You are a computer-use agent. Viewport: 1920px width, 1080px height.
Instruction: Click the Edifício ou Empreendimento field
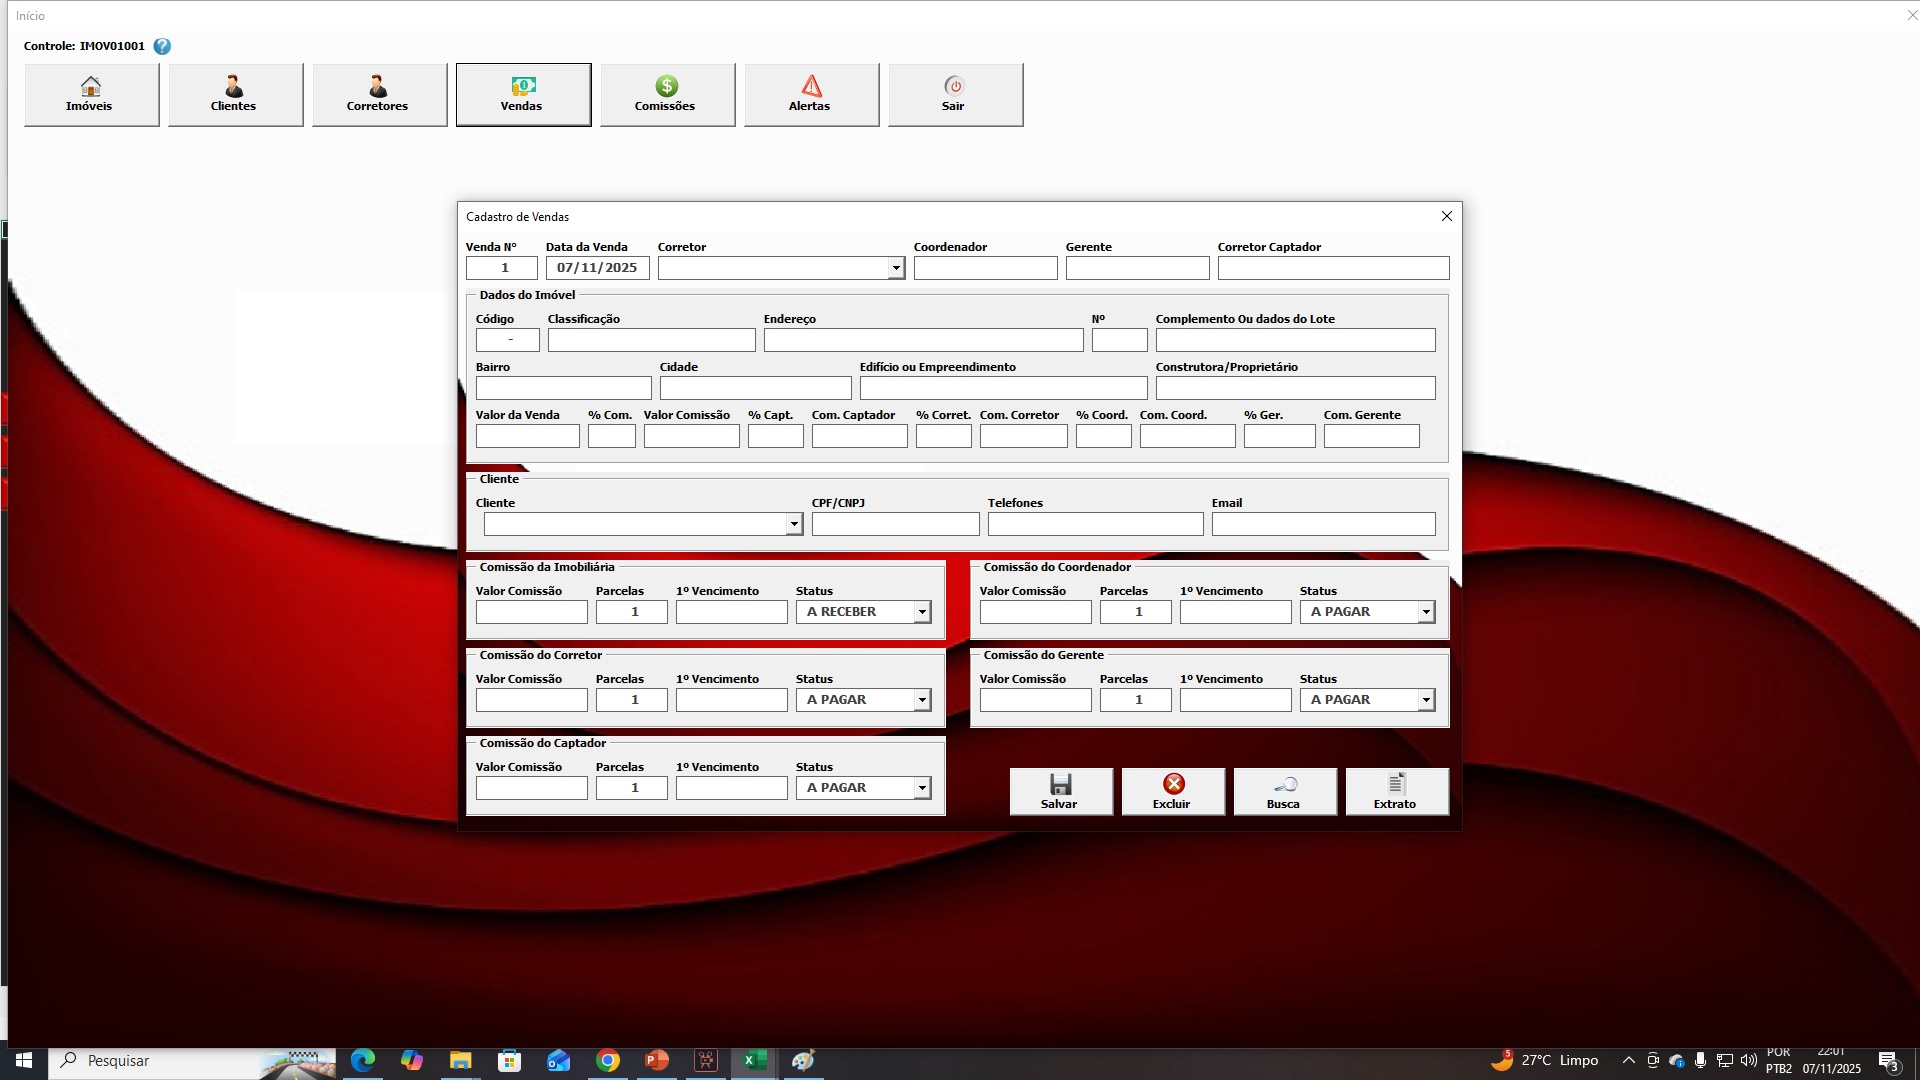(1003, 388)
